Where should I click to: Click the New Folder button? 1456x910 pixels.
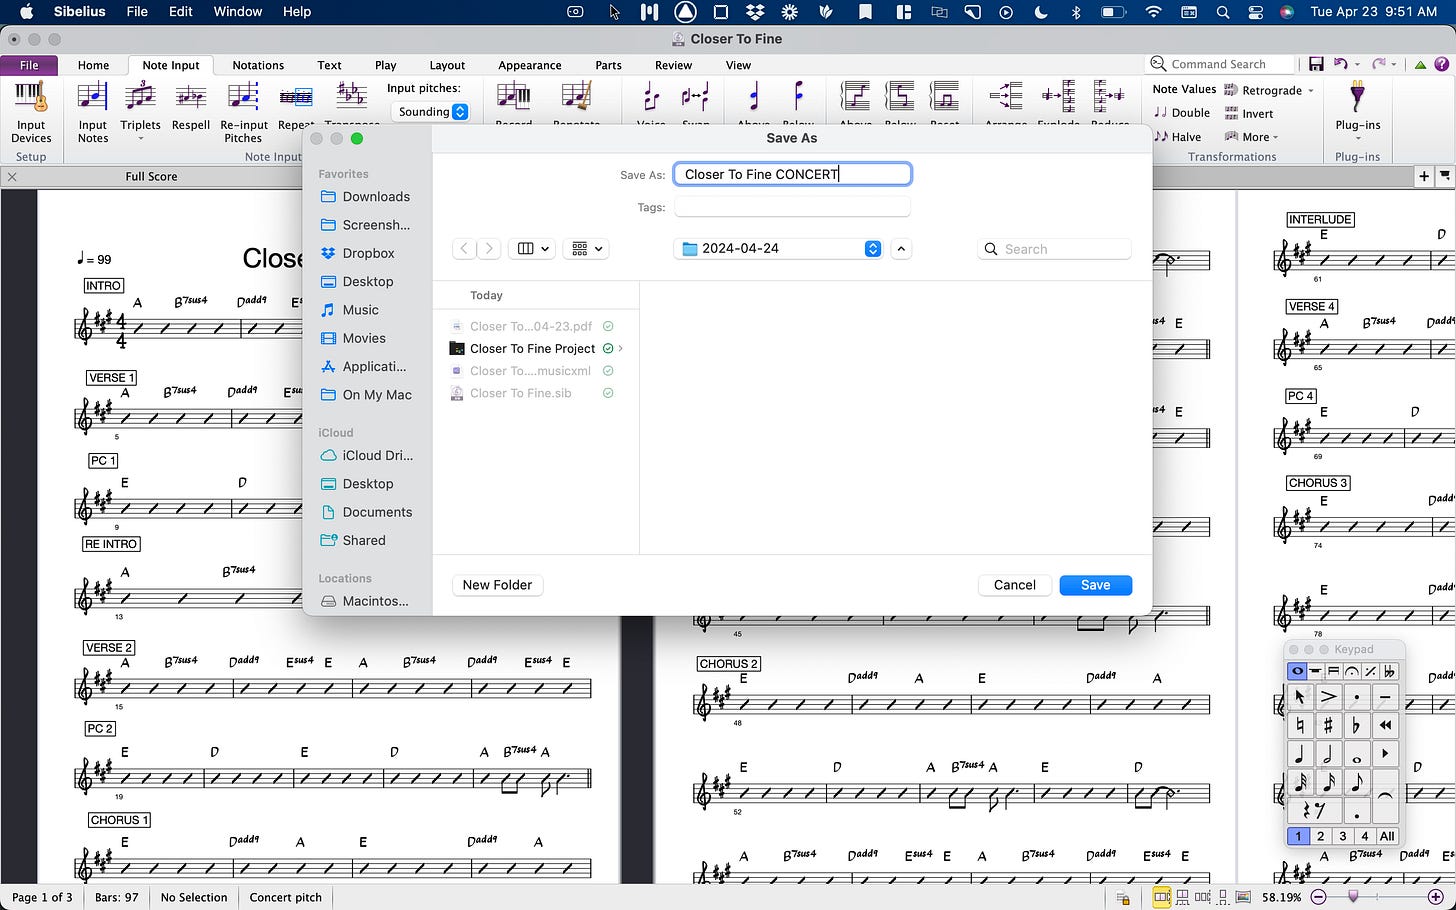[x=497, y=585]
